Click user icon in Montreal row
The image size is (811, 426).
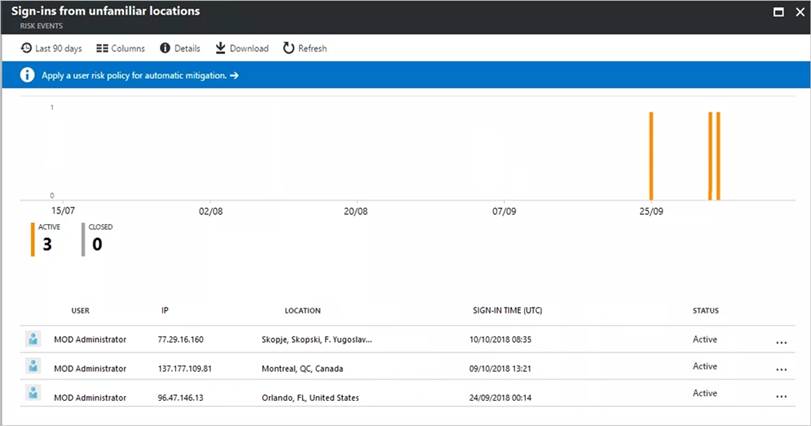pos(33,368)
